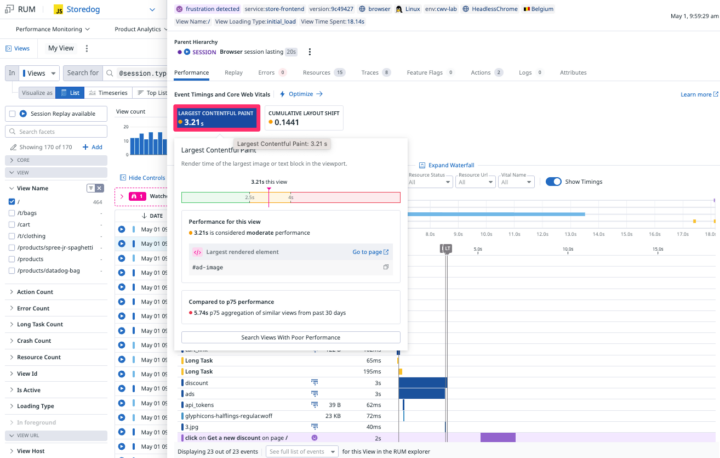The image size is (720, 458).
Task: Check the /products/spree-jr-spaghetti view name
Action: (x=12, y=248)
